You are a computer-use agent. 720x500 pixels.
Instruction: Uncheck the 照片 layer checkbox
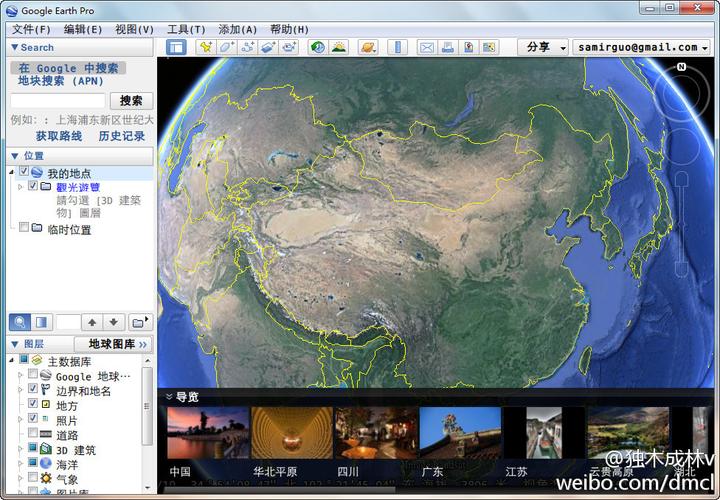(33, 418)
